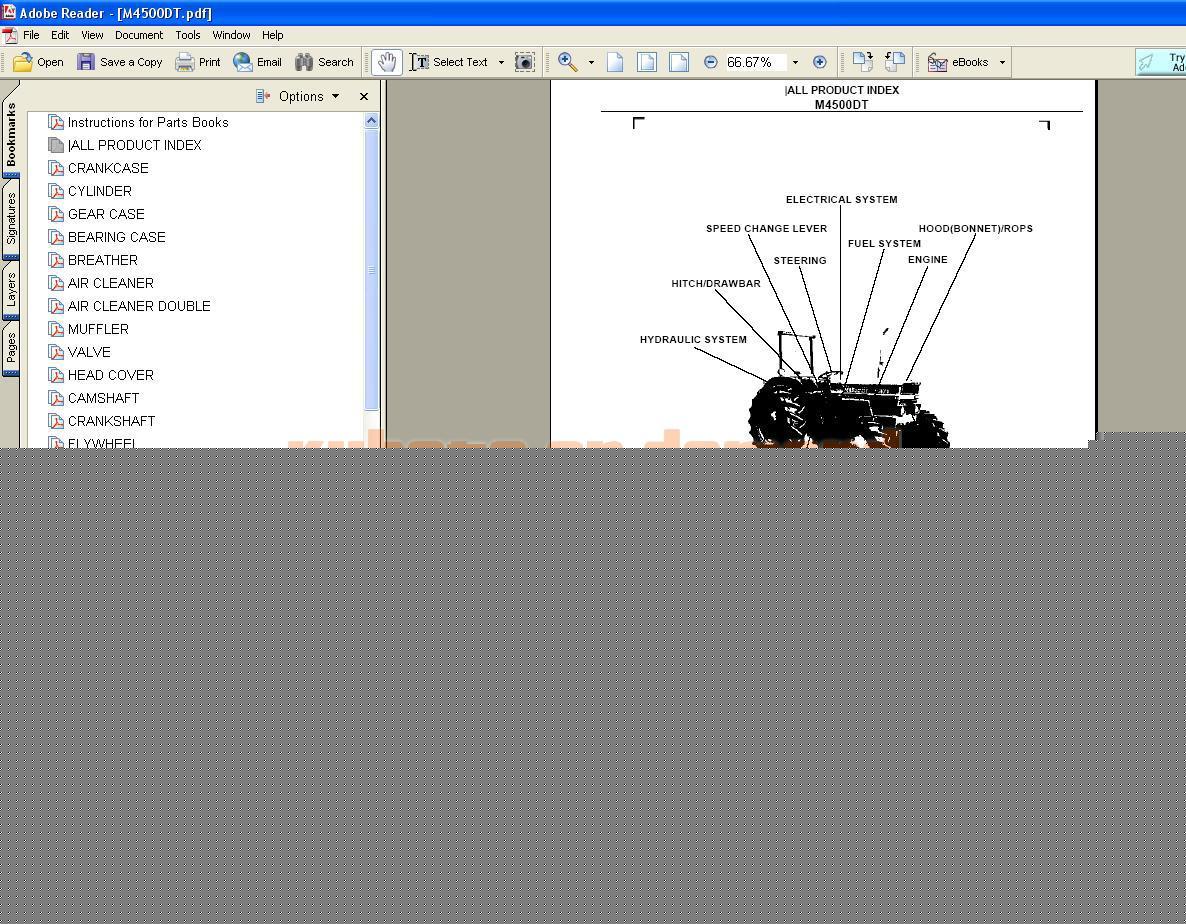Screen dimensions: 1186x924
Task: Click the ENGINE label
Action: click(x=927, y=259)
